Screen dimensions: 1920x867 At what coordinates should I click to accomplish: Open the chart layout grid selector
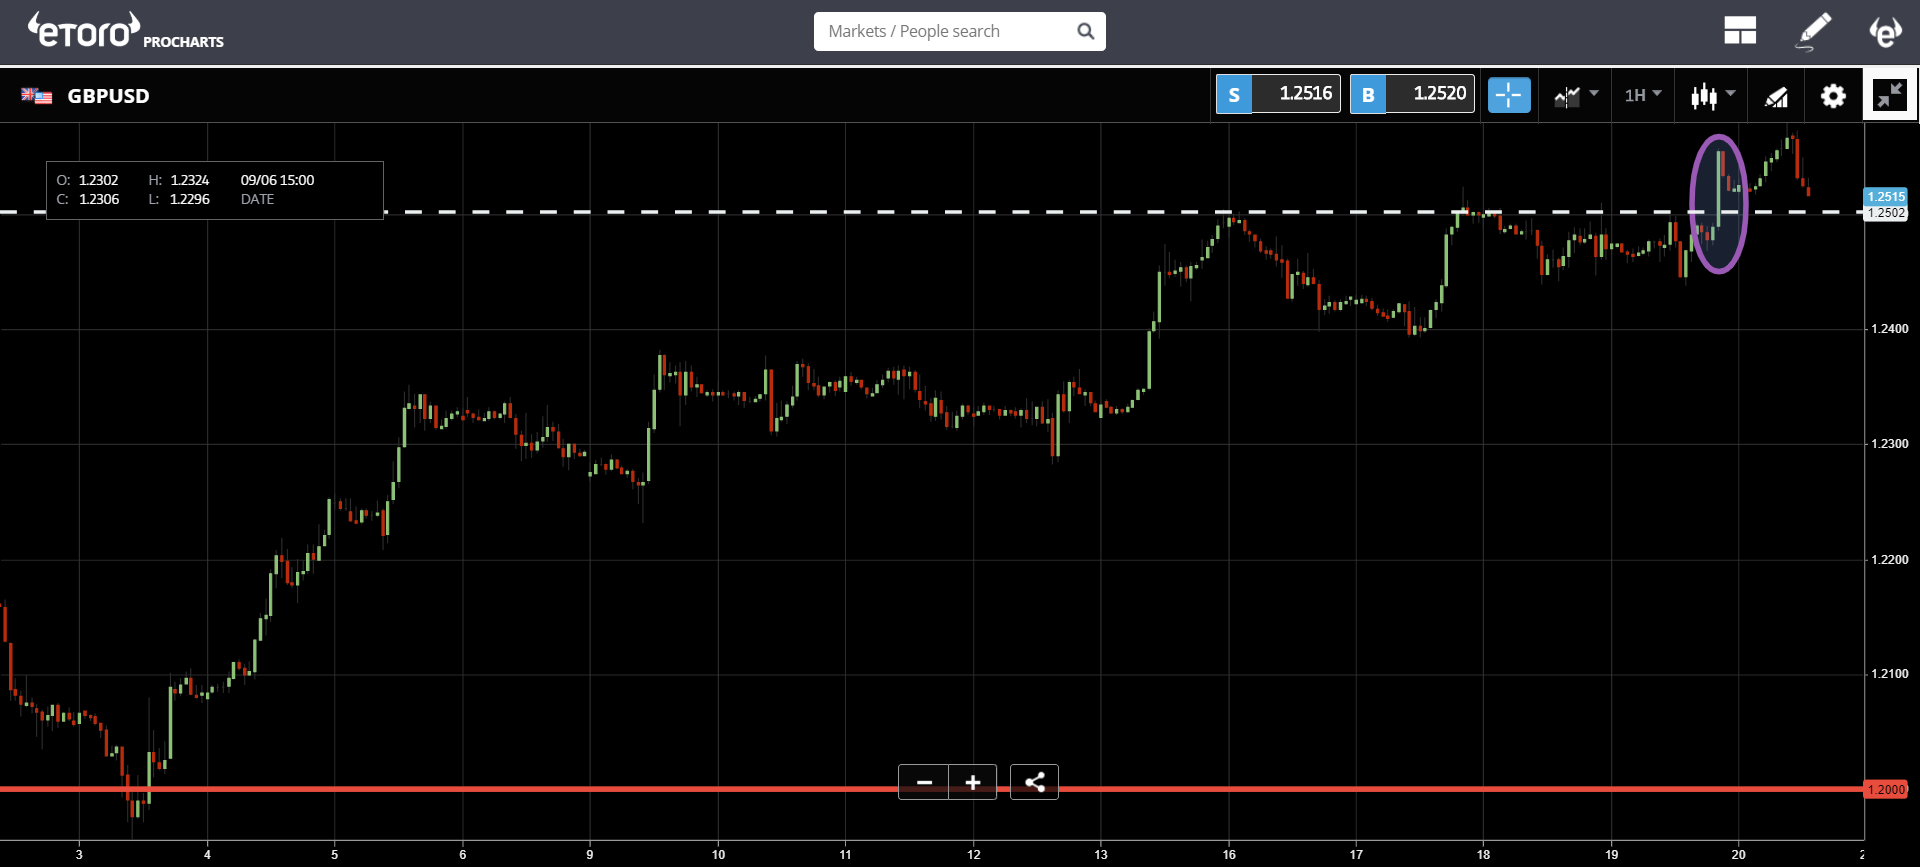(1740, 31)
